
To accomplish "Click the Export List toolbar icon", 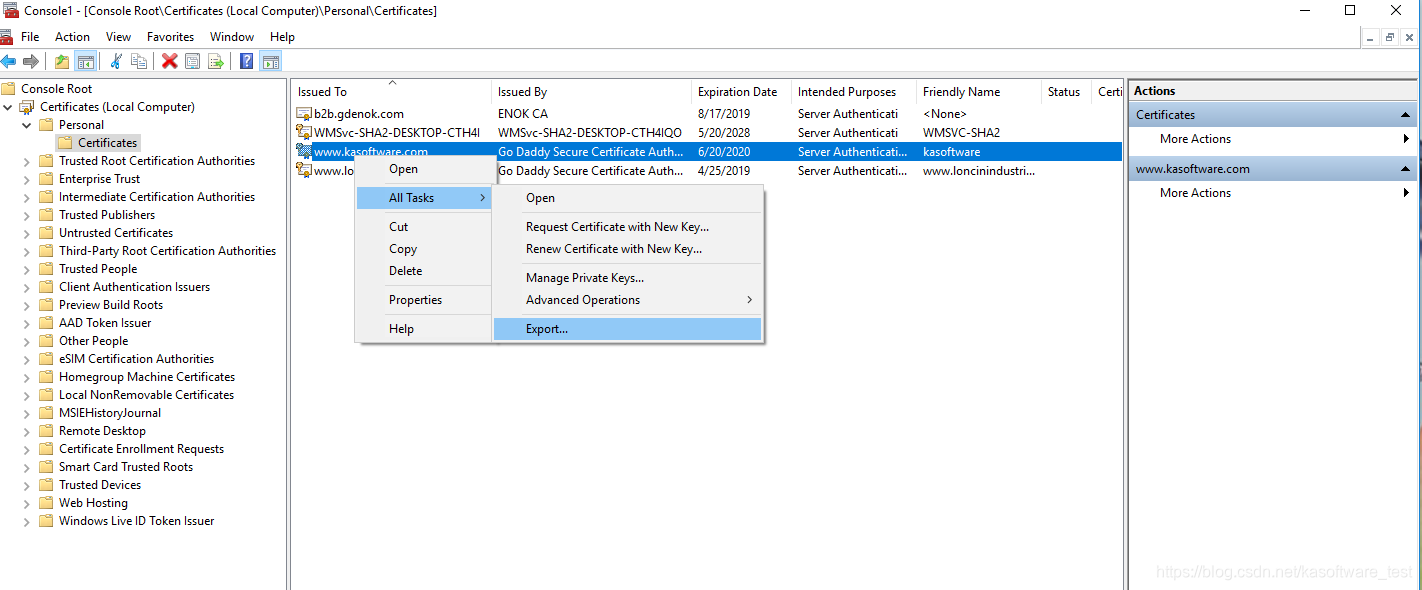I will [x=215, y=62].
